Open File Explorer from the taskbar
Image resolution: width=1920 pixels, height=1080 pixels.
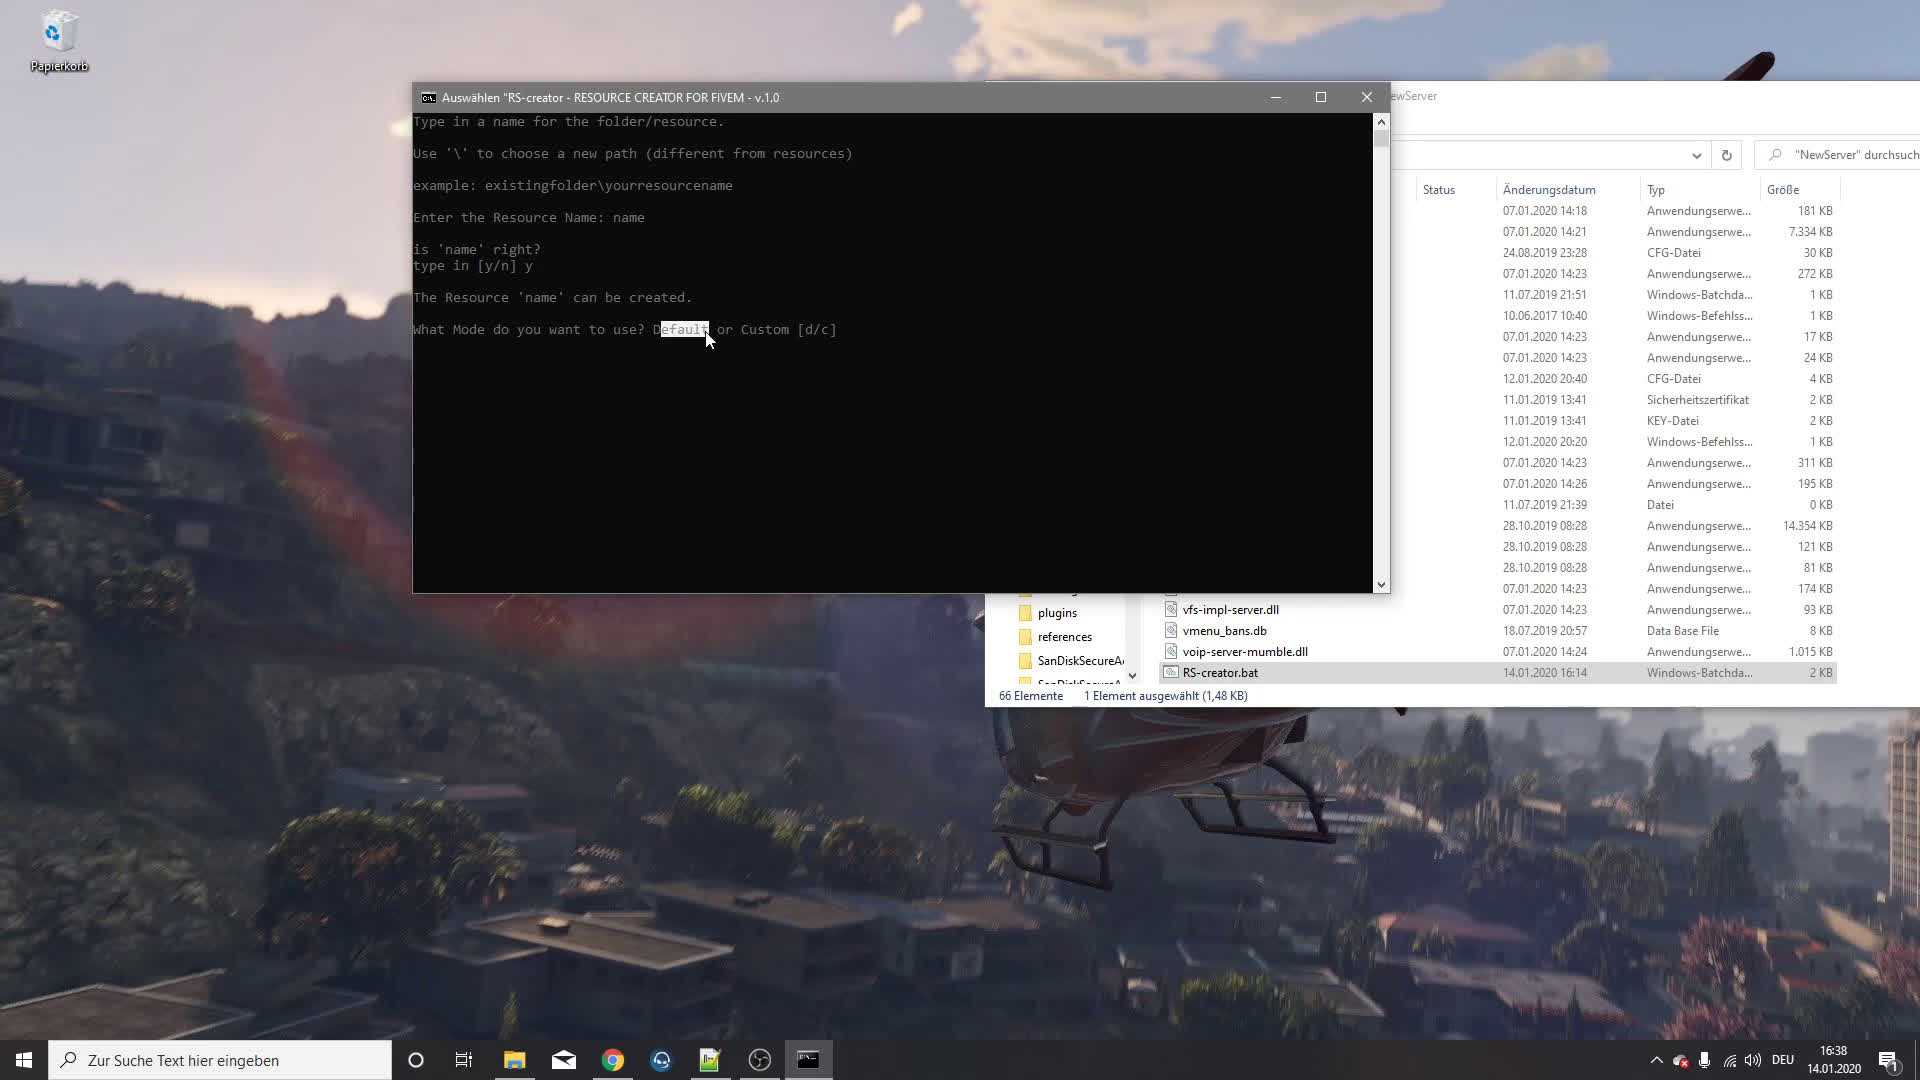coord(515,1060)
